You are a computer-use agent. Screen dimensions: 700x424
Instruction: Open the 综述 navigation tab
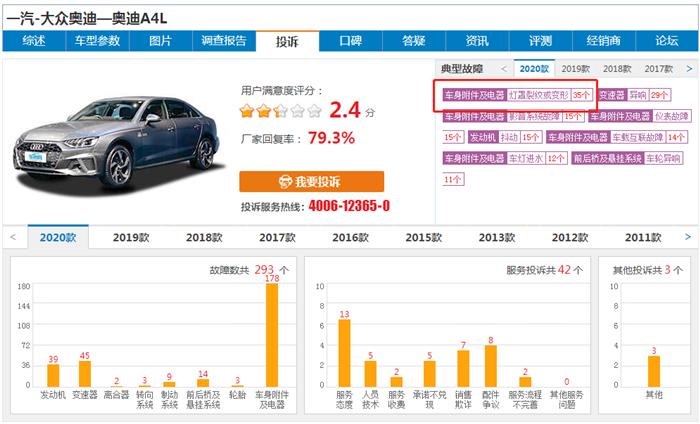pos(34,41)
